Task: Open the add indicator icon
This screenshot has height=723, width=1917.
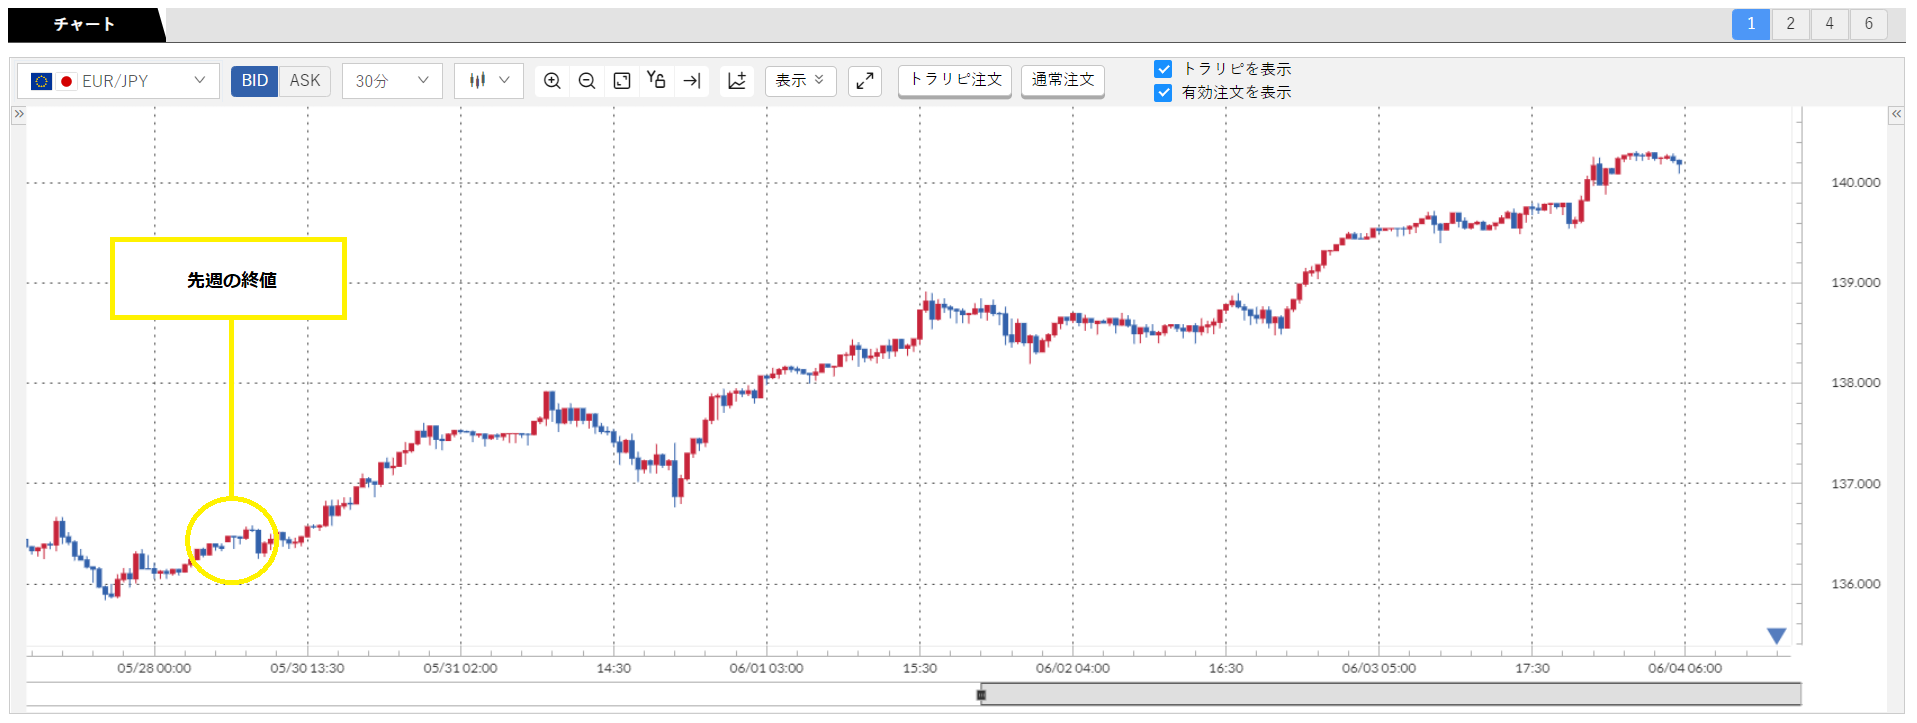Action: click(737, 81)
